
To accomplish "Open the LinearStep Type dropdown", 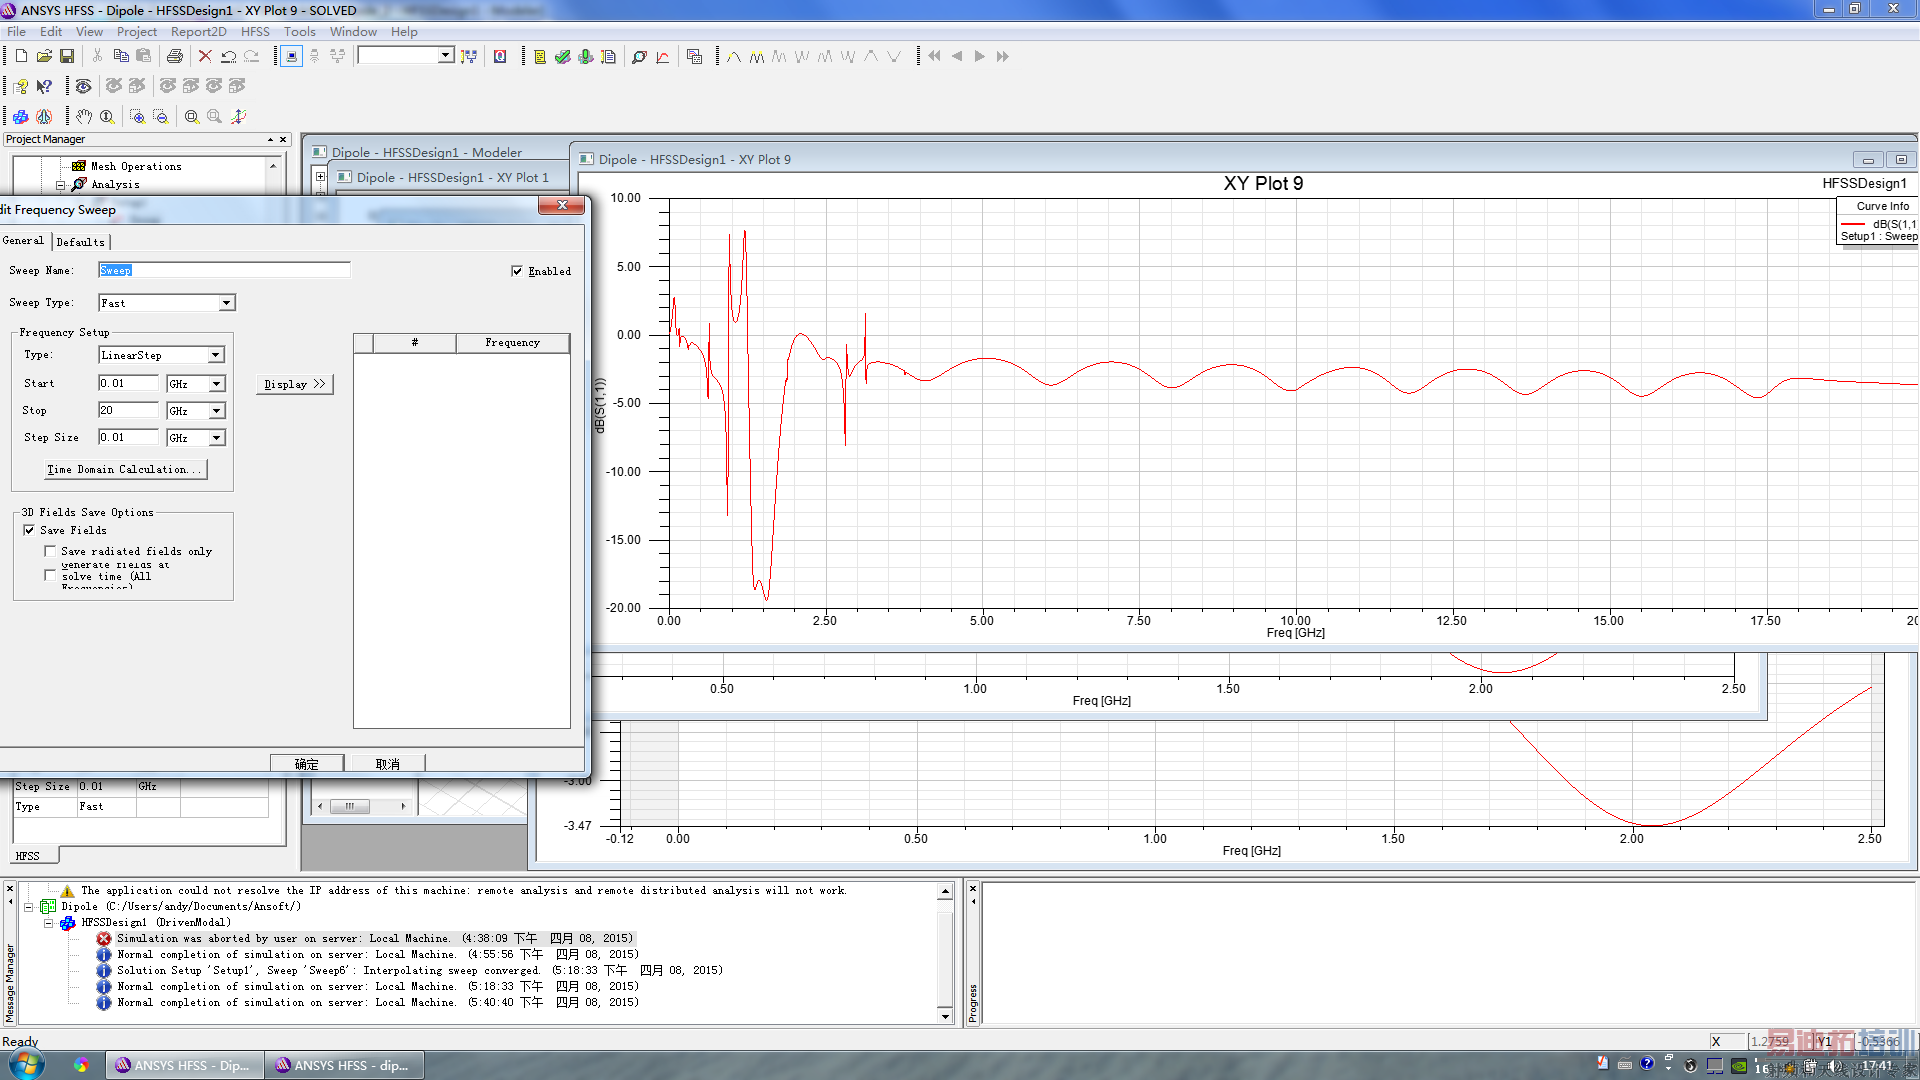I will pyautogui.click(x=215, y=355).
